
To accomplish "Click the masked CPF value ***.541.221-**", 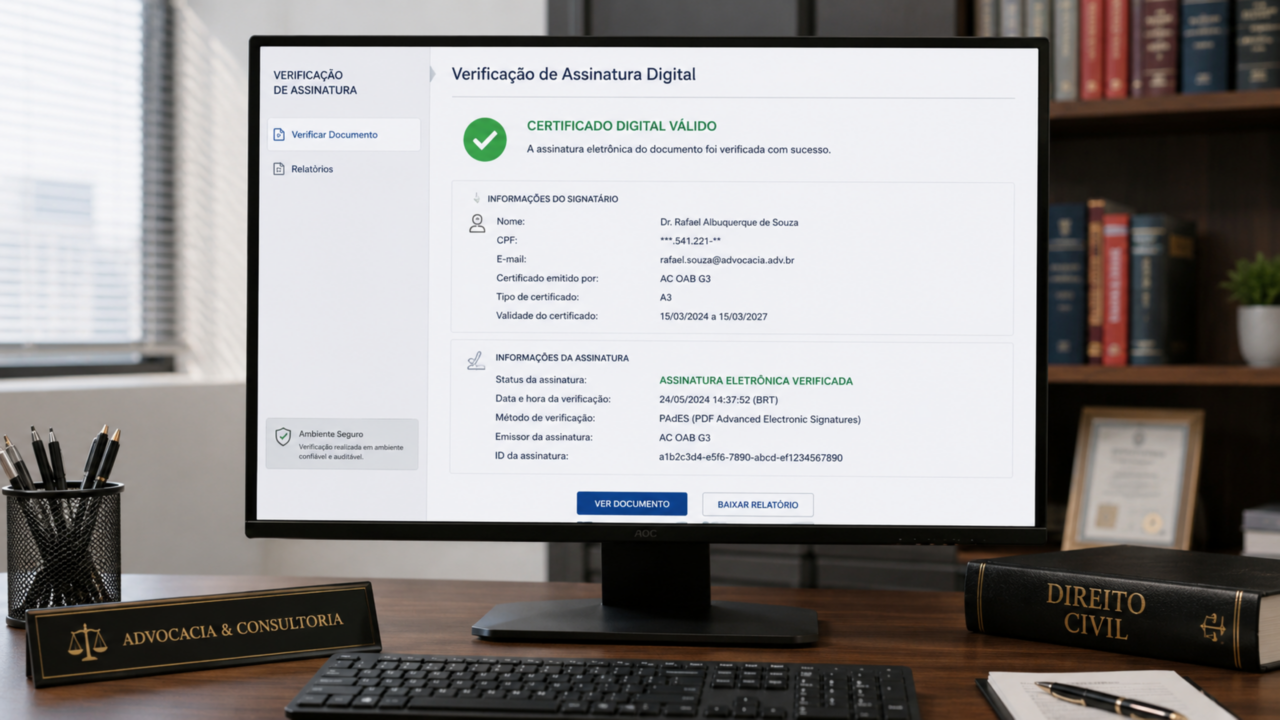I will tap(690, 241).
